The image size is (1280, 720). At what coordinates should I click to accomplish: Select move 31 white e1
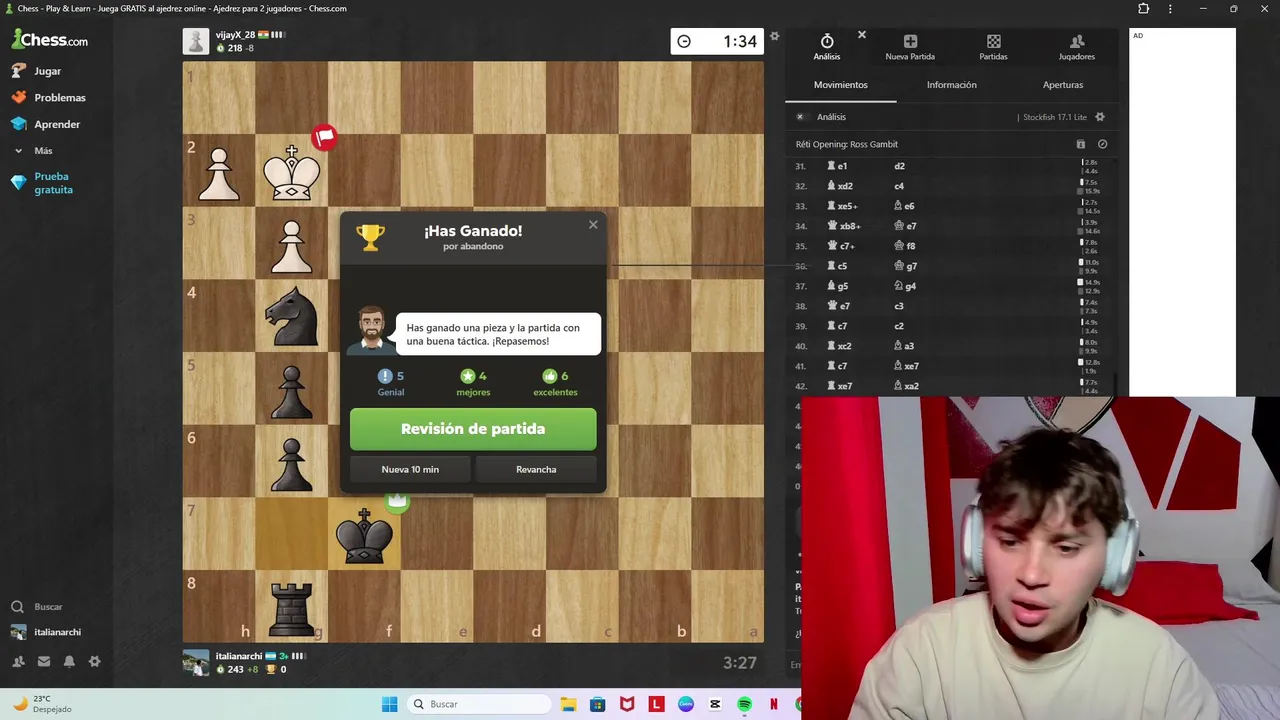pos(837,166)
